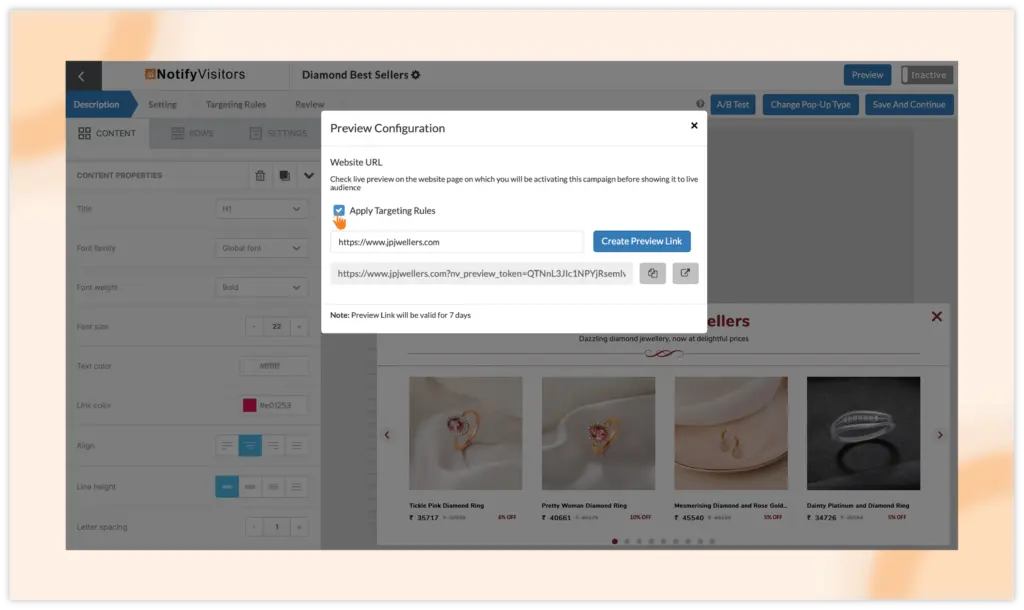Pick the red Link color swatch
This screenshot has height=610, width=1024.
point(249,406)
